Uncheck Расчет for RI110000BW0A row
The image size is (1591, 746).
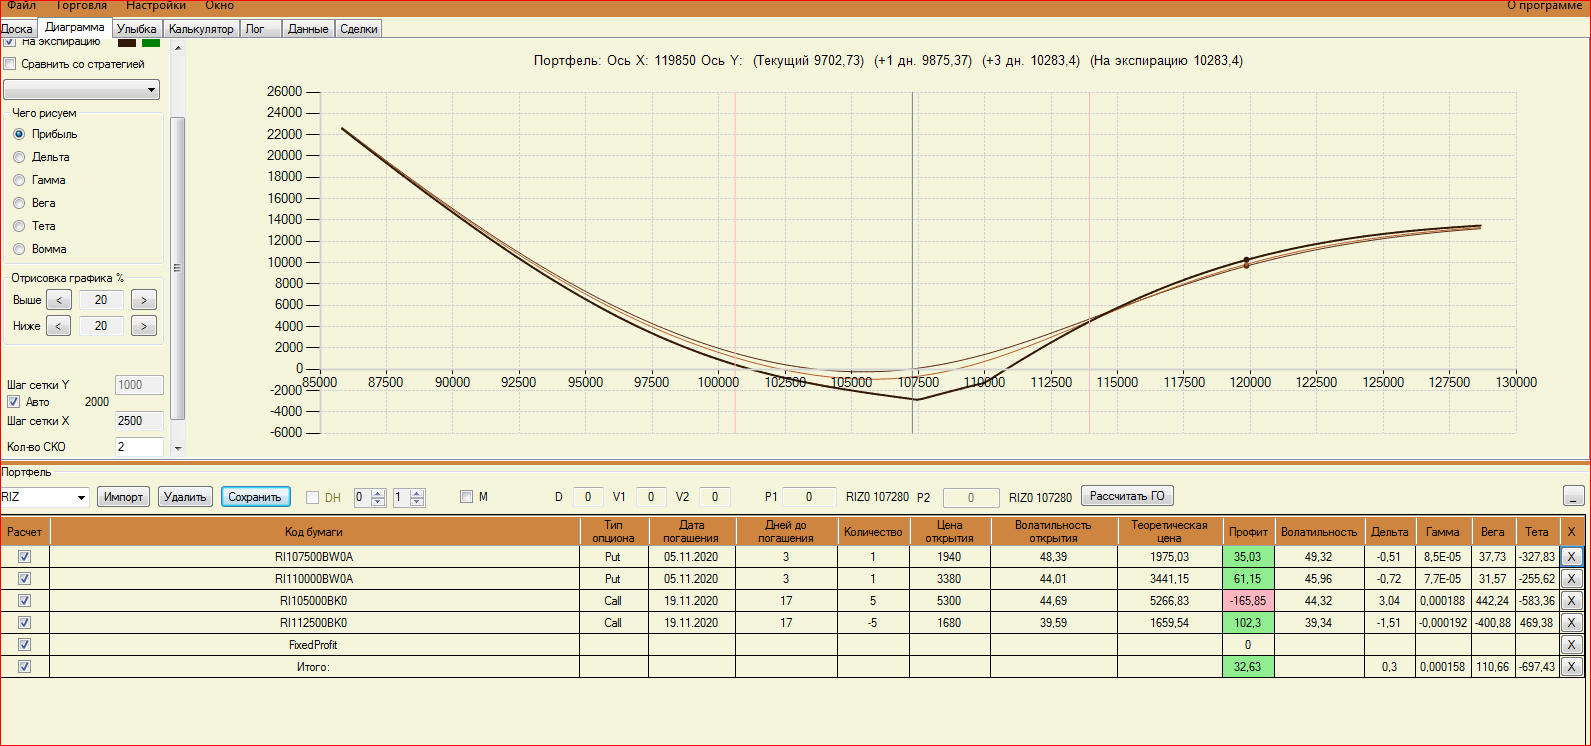pos(25,579)
